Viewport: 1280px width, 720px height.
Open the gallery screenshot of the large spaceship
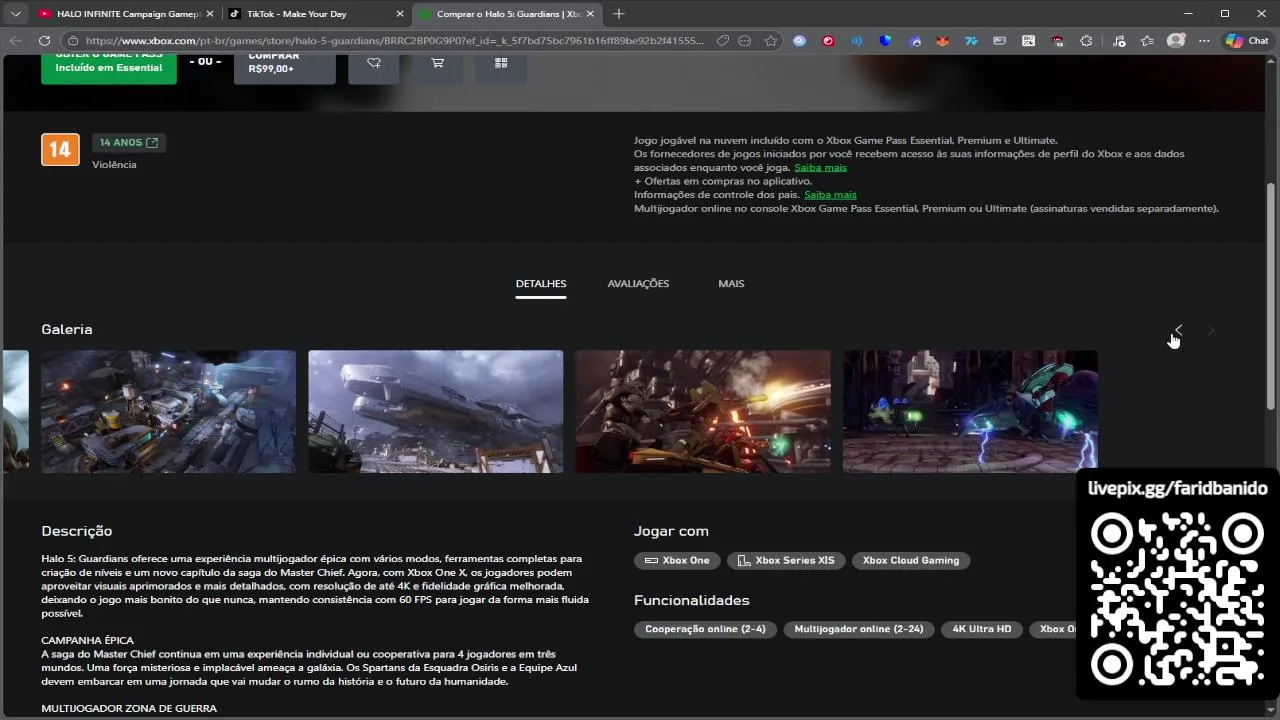click(x=435, y=411)
